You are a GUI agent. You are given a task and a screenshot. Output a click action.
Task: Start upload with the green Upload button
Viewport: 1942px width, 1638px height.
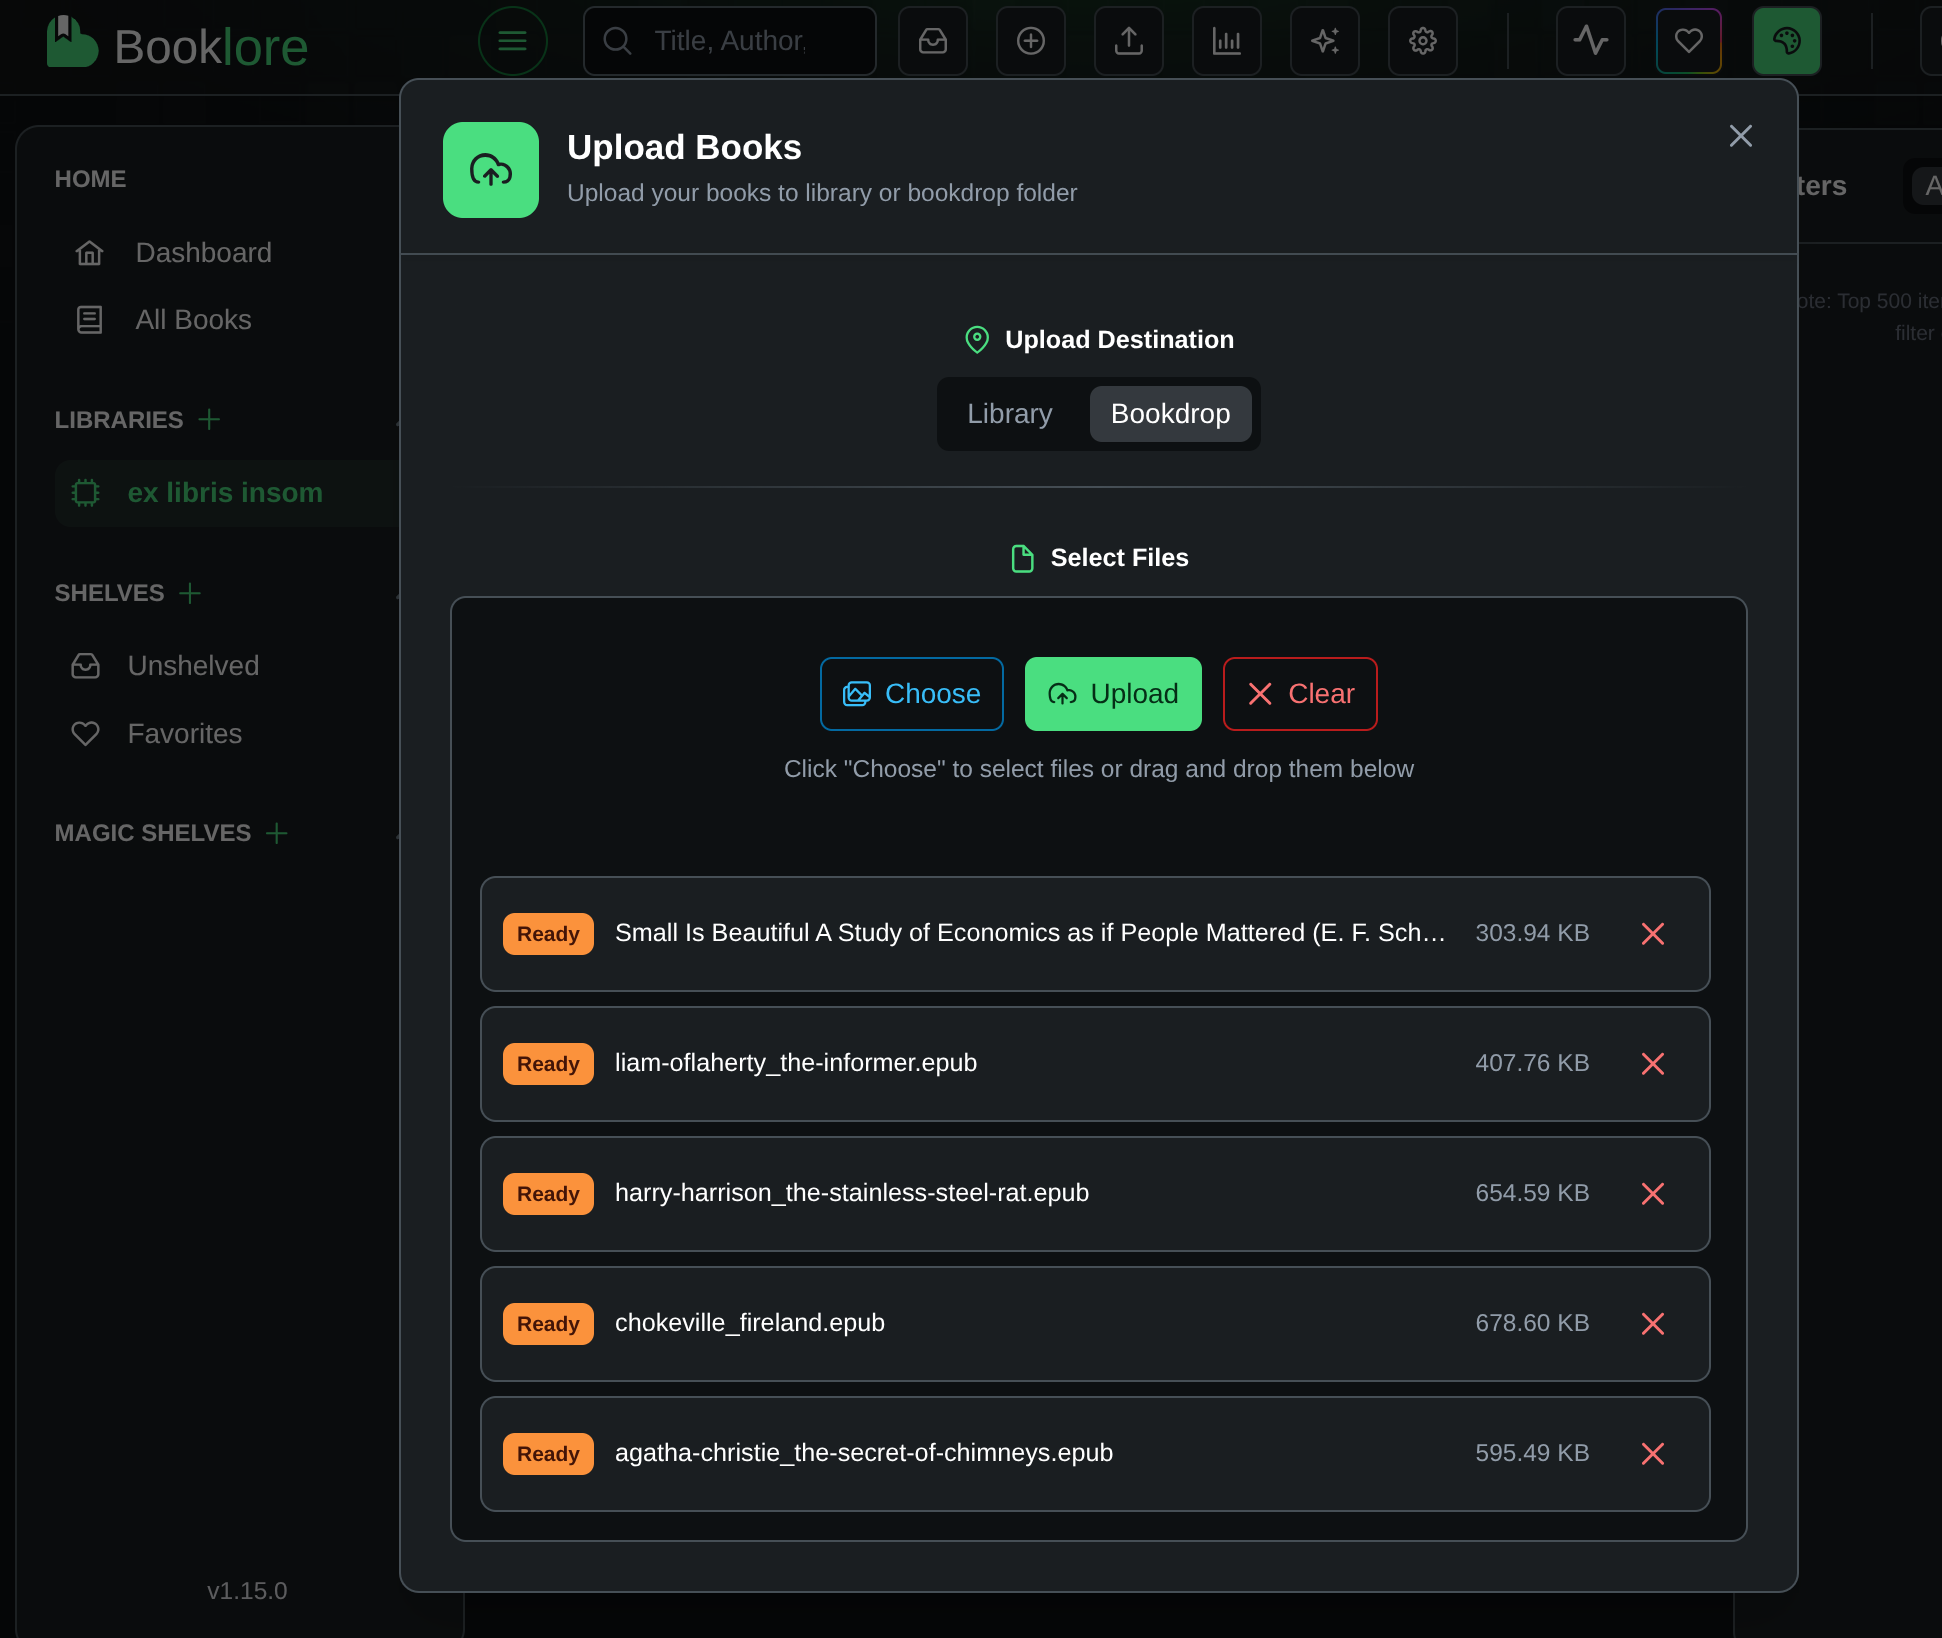tap(1112, 694)
